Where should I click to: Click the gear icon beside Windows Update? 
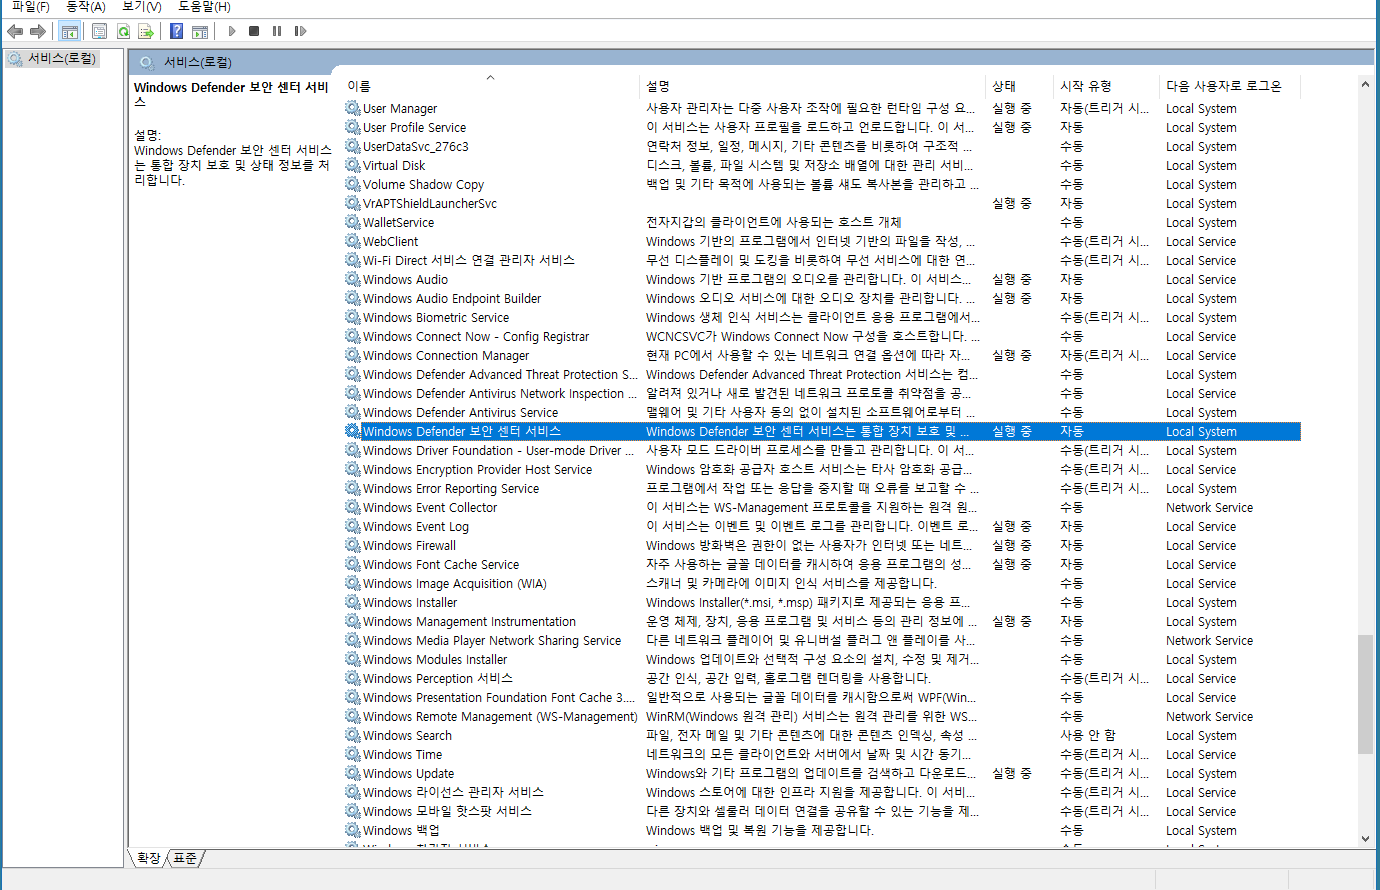pyautogui.click(x=353, y=773)
